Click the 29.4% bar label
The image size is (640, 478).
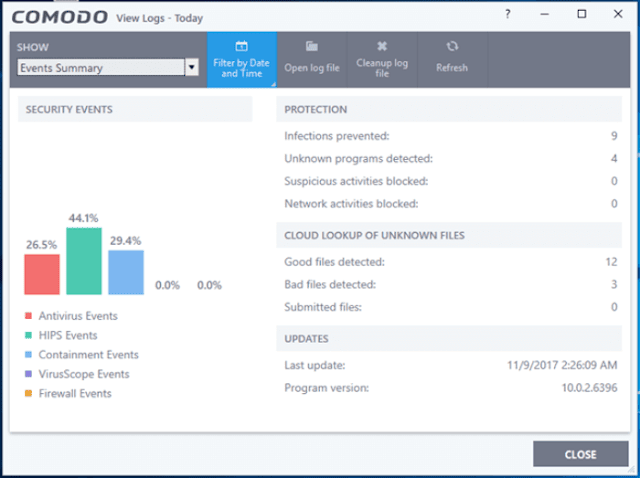(126, 241)
